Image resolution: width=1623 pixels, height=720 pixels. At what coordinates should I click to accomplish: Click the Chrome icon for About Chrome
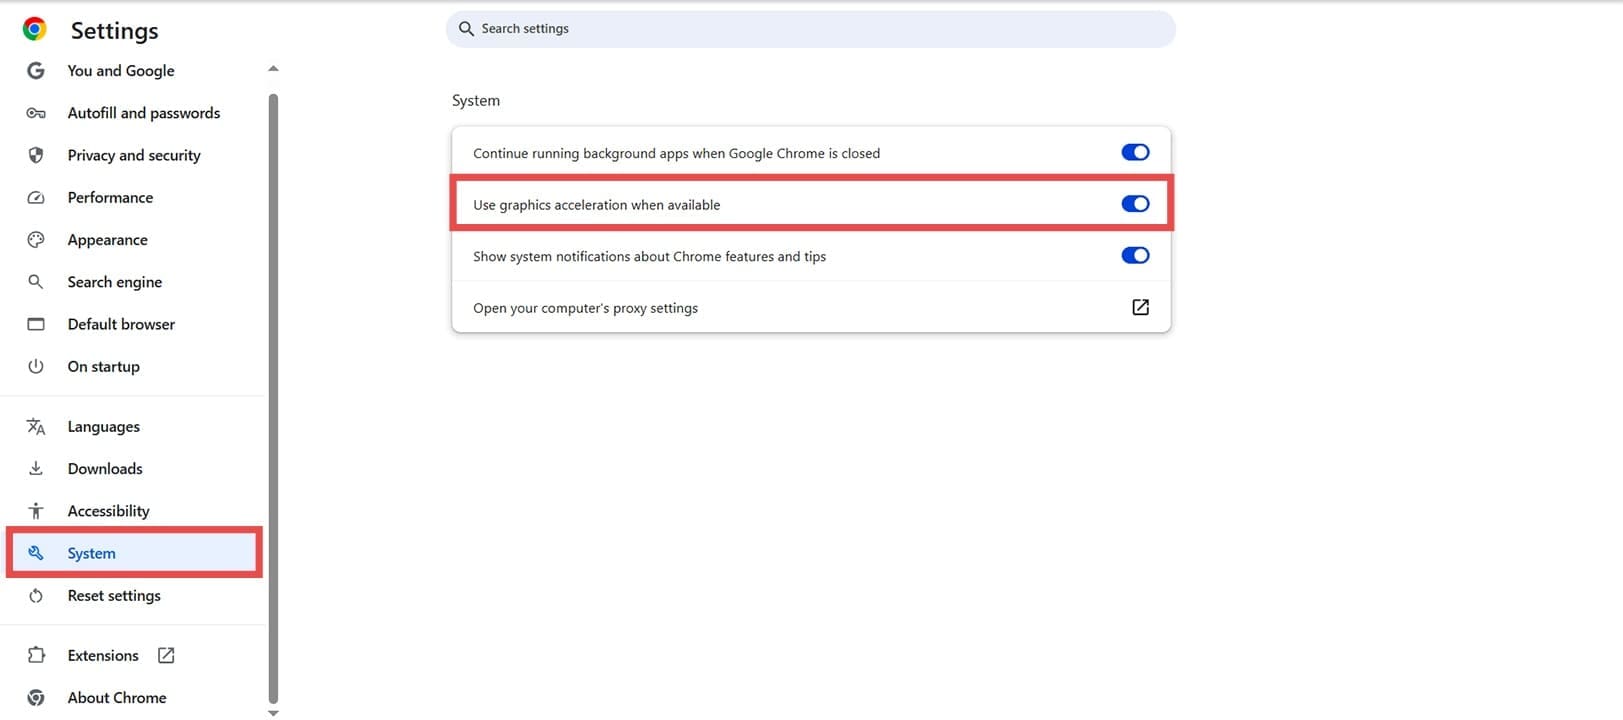[36, 698]
